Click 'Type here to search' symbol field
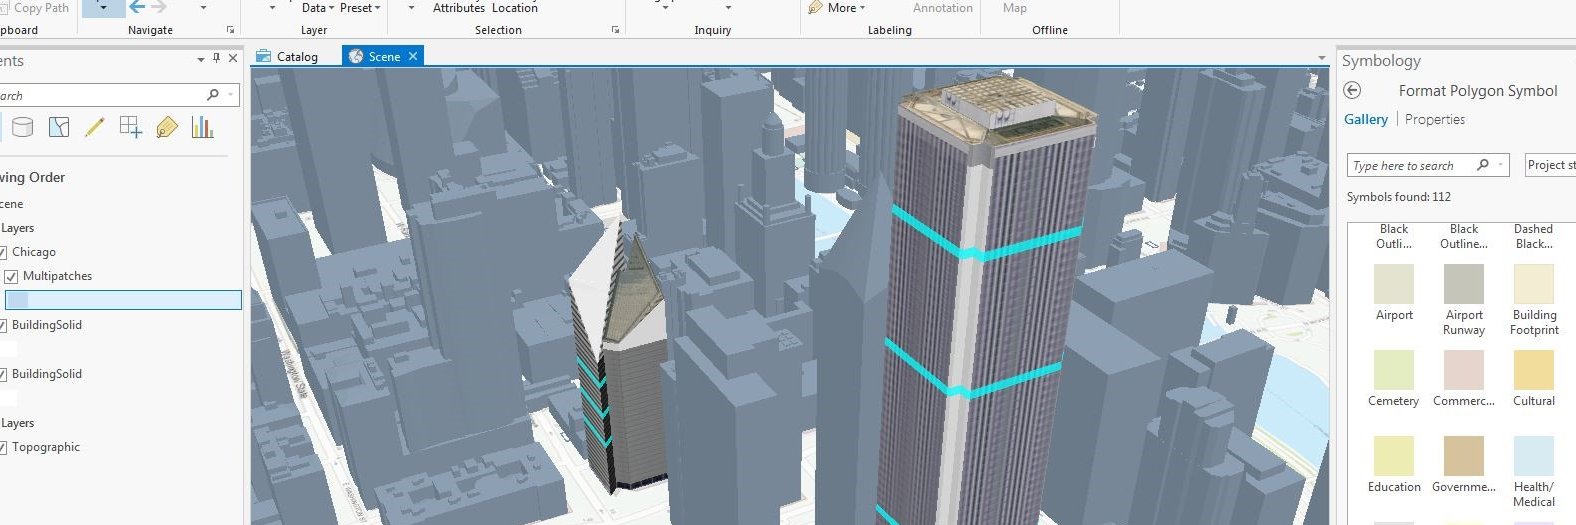The width and height of the screenshot is (1576, 525). (1428, 165)
